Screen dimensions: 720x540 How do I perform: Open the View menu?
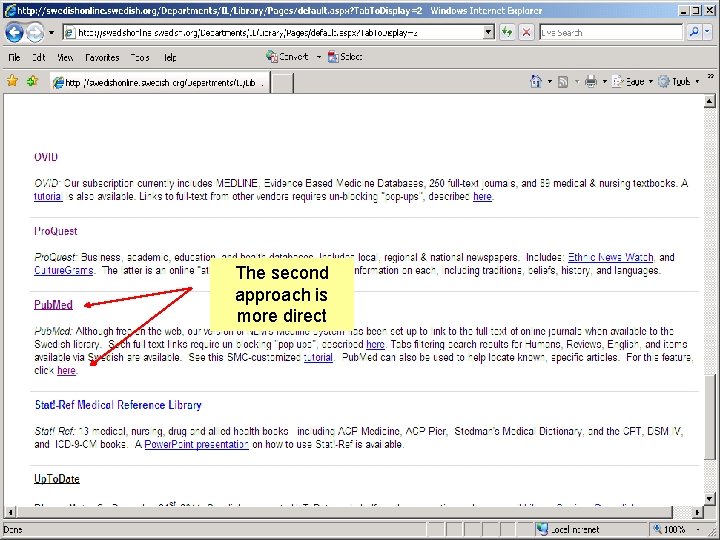point(65,57)
